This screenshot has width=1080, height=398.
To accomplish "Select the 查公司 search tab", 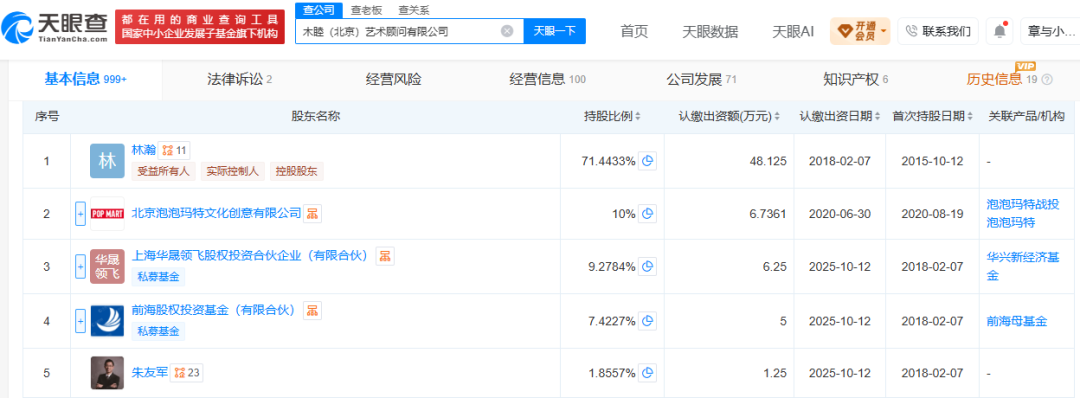I will (x=319, y=10).
